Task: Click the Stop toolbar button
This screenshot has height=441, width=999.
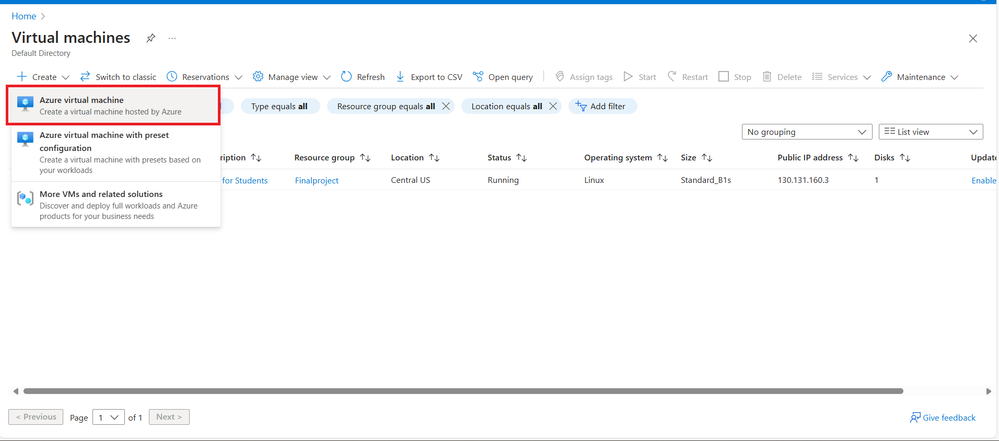Action: click(735, 77)
